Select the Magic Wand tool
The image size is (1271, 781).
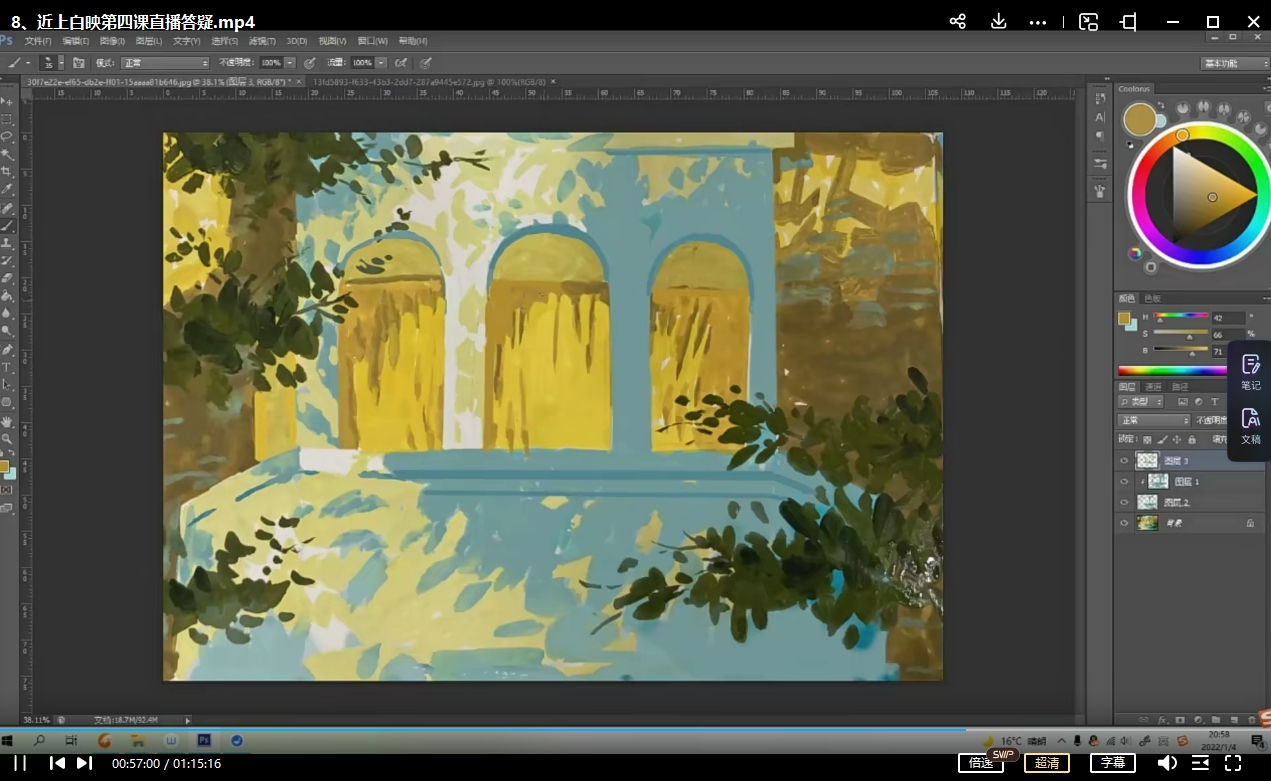7,154
